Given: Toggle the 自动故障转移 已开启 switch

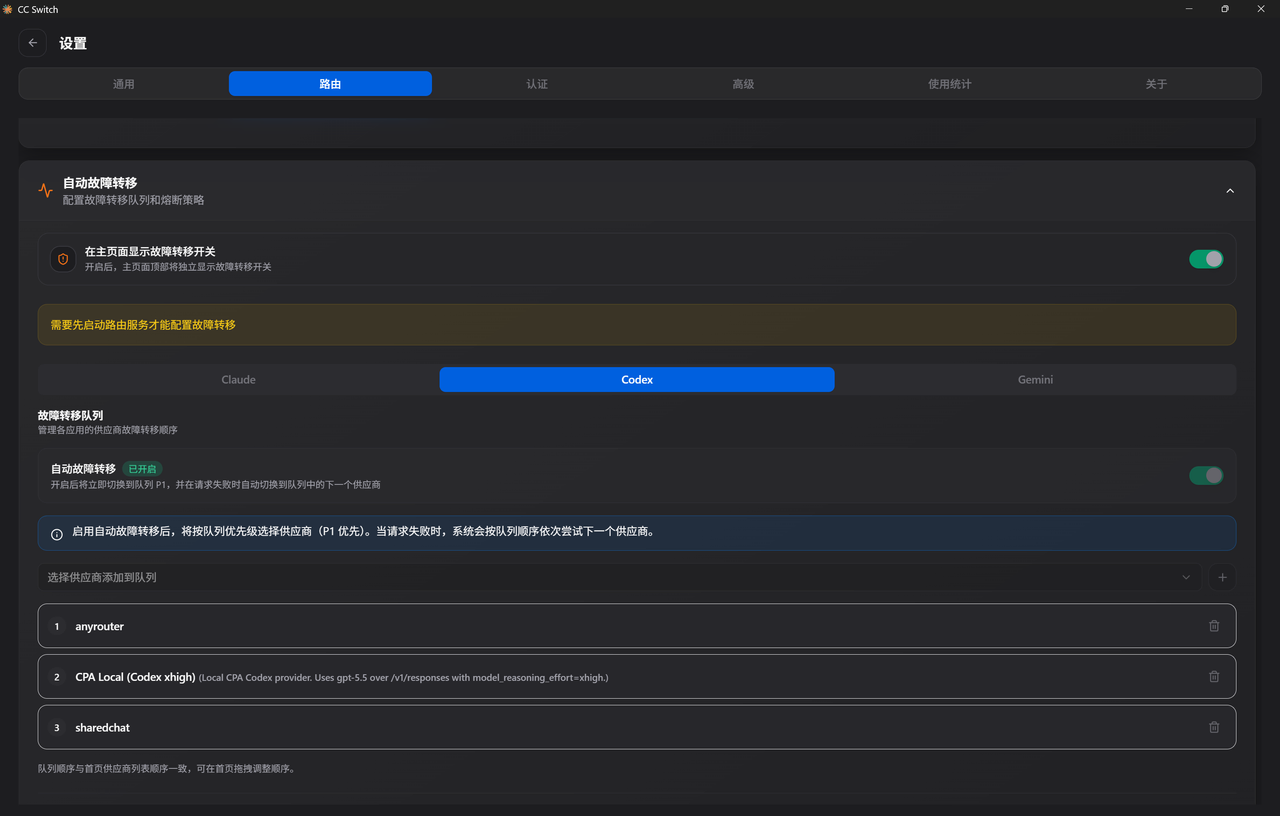Looking at the screenshot, I should click(x=1206, y=475).
